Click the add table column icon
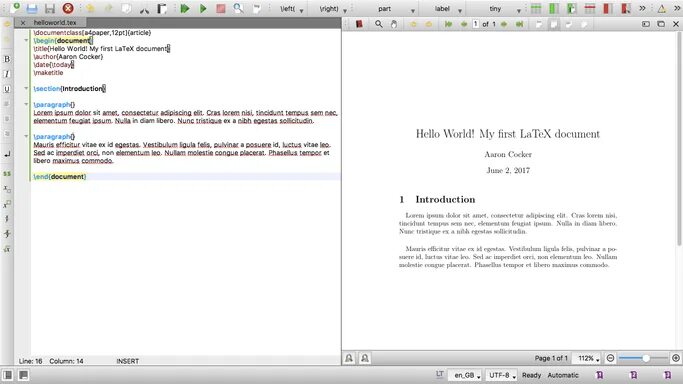The height and width of the screenshot is (384, 683). click(x=554, y=8)
